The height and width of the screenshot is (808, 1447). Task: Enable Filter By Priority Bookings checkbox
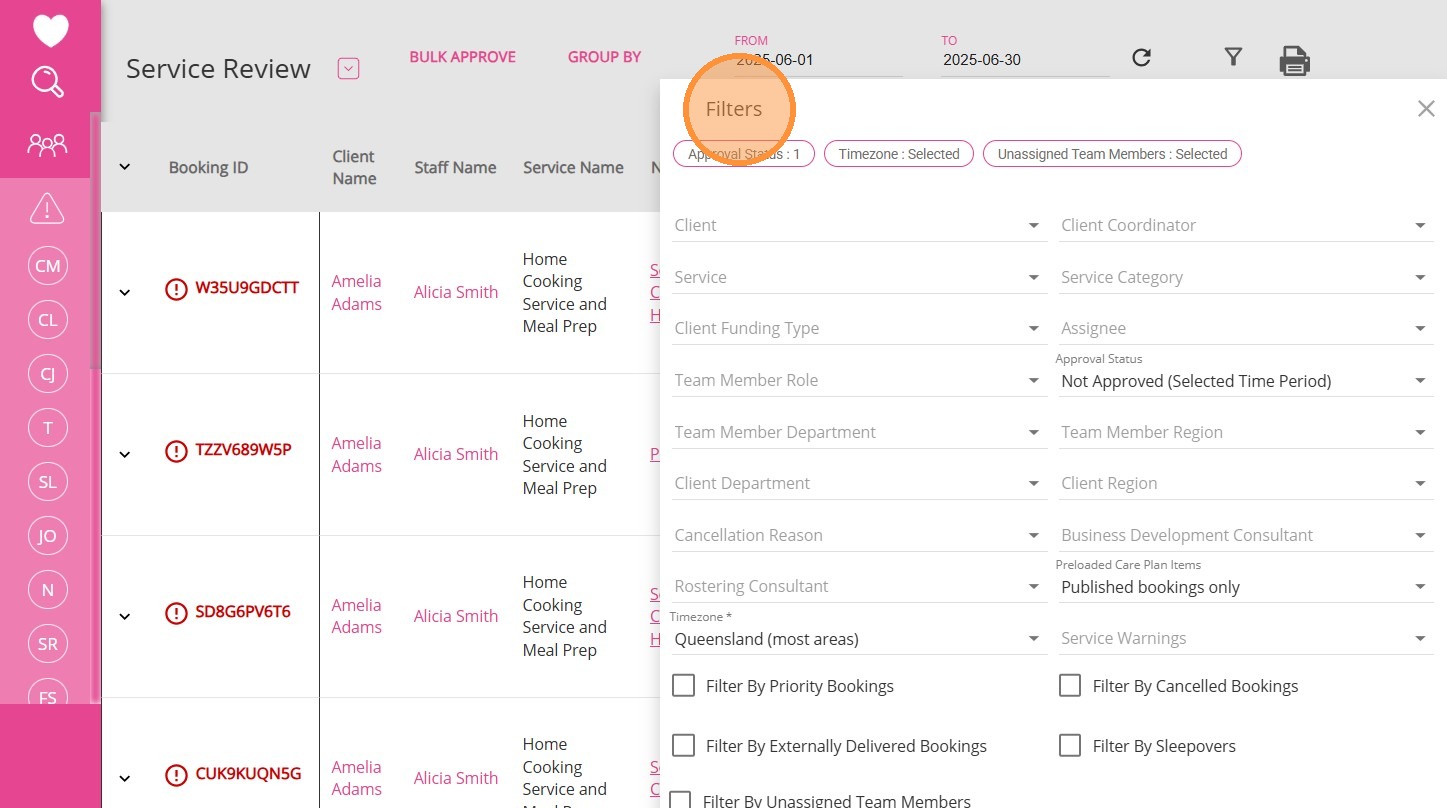[x=684, y=686]
